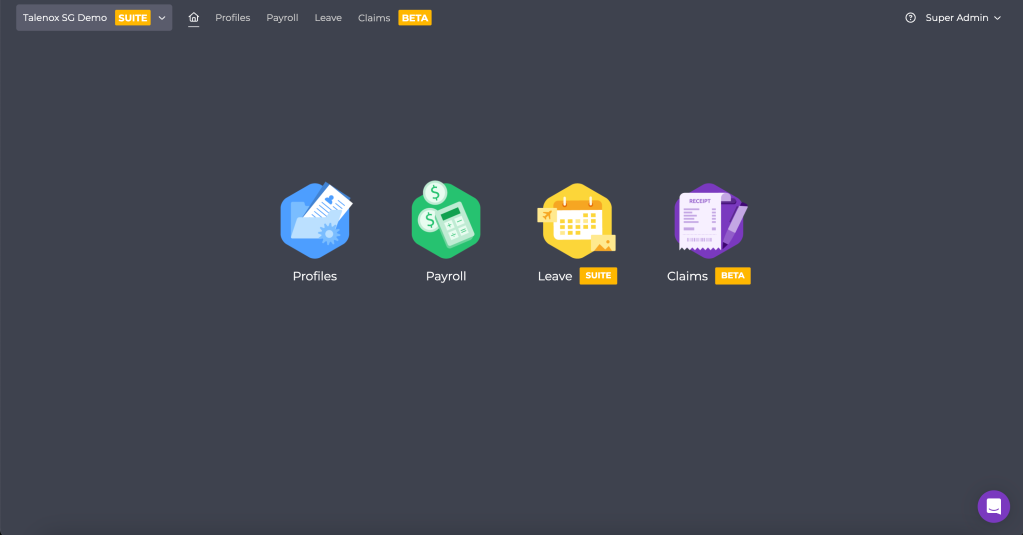Image resolution: width=1023 pixels, height=535 pixels.
Task: Expand the Talenox SG Demo company chevron
Action: click(162, 18)
